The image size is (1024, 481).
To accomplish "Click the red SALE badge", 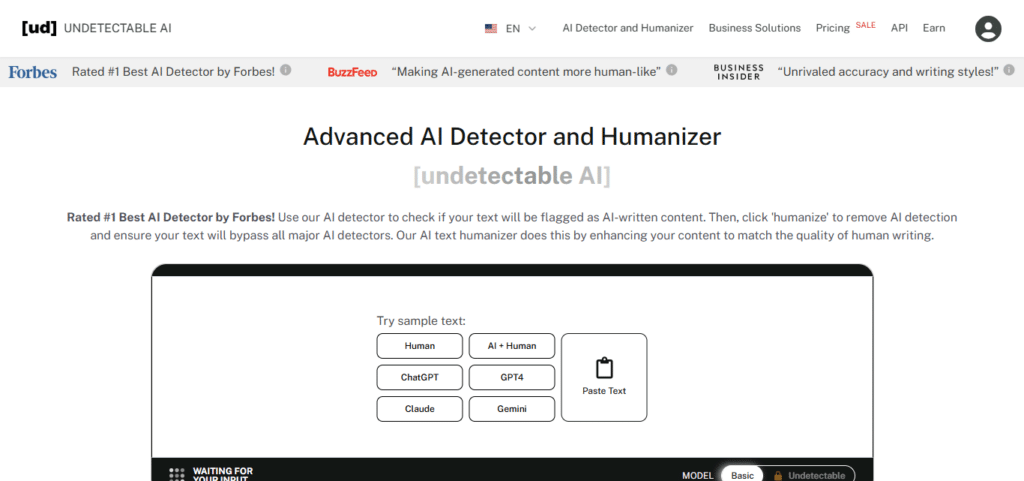I will coord(865,25).
